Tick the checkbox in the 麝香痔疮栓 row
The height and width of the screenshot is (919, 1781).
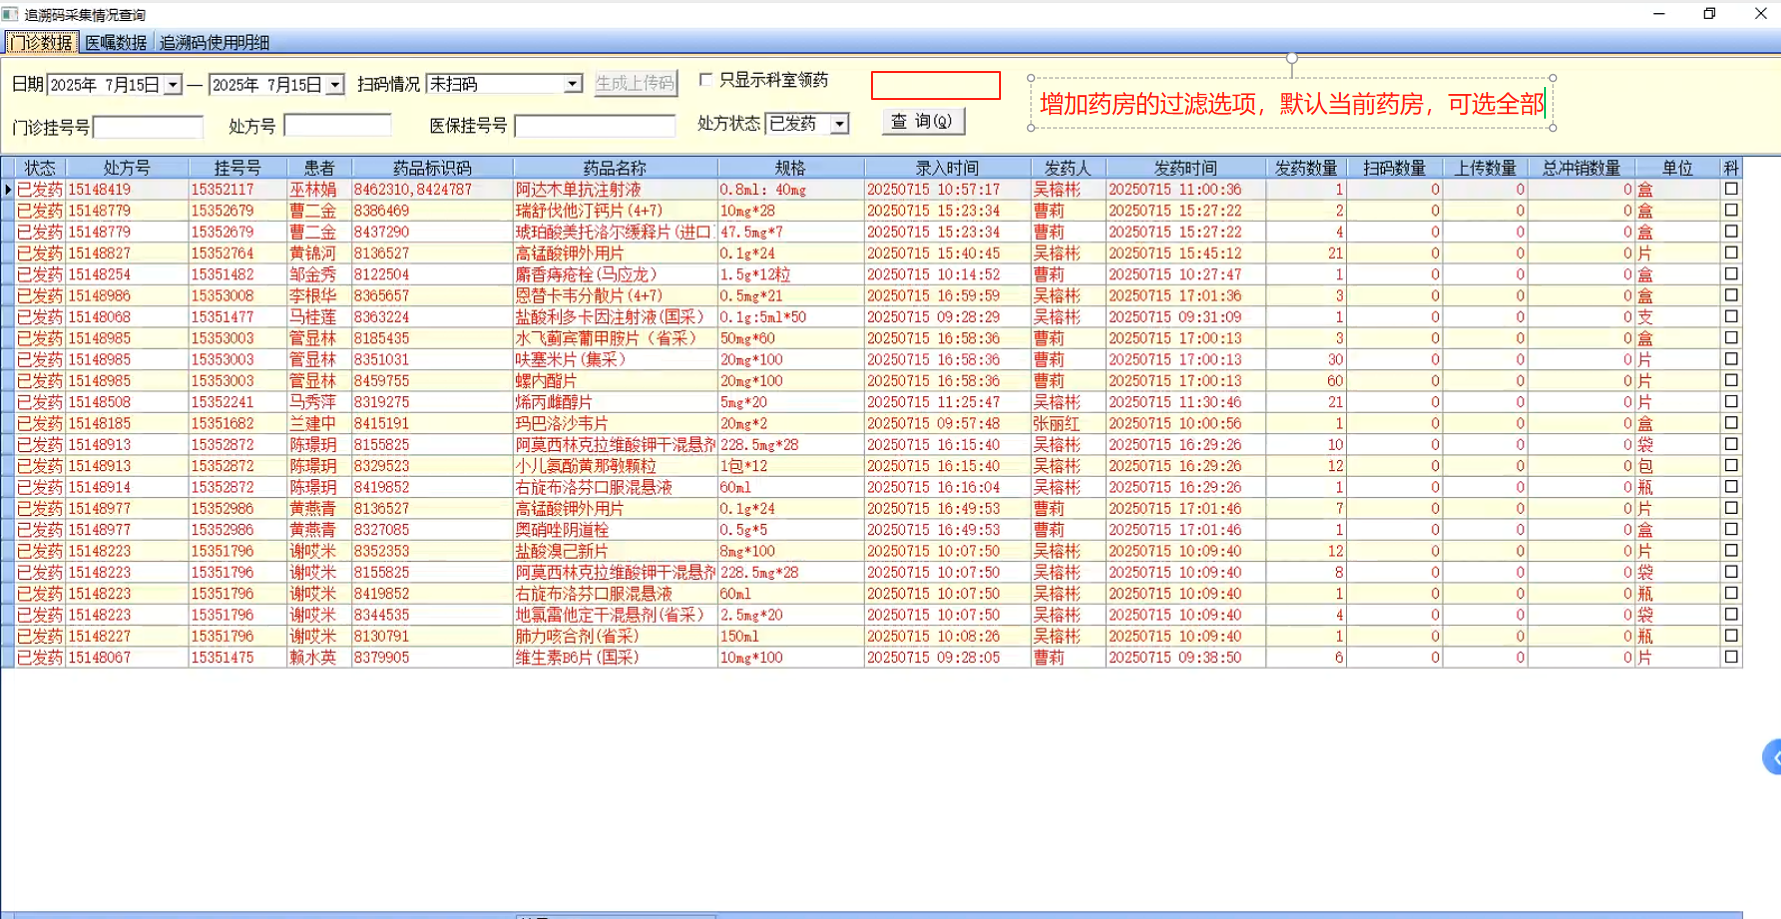point(1731,274)
